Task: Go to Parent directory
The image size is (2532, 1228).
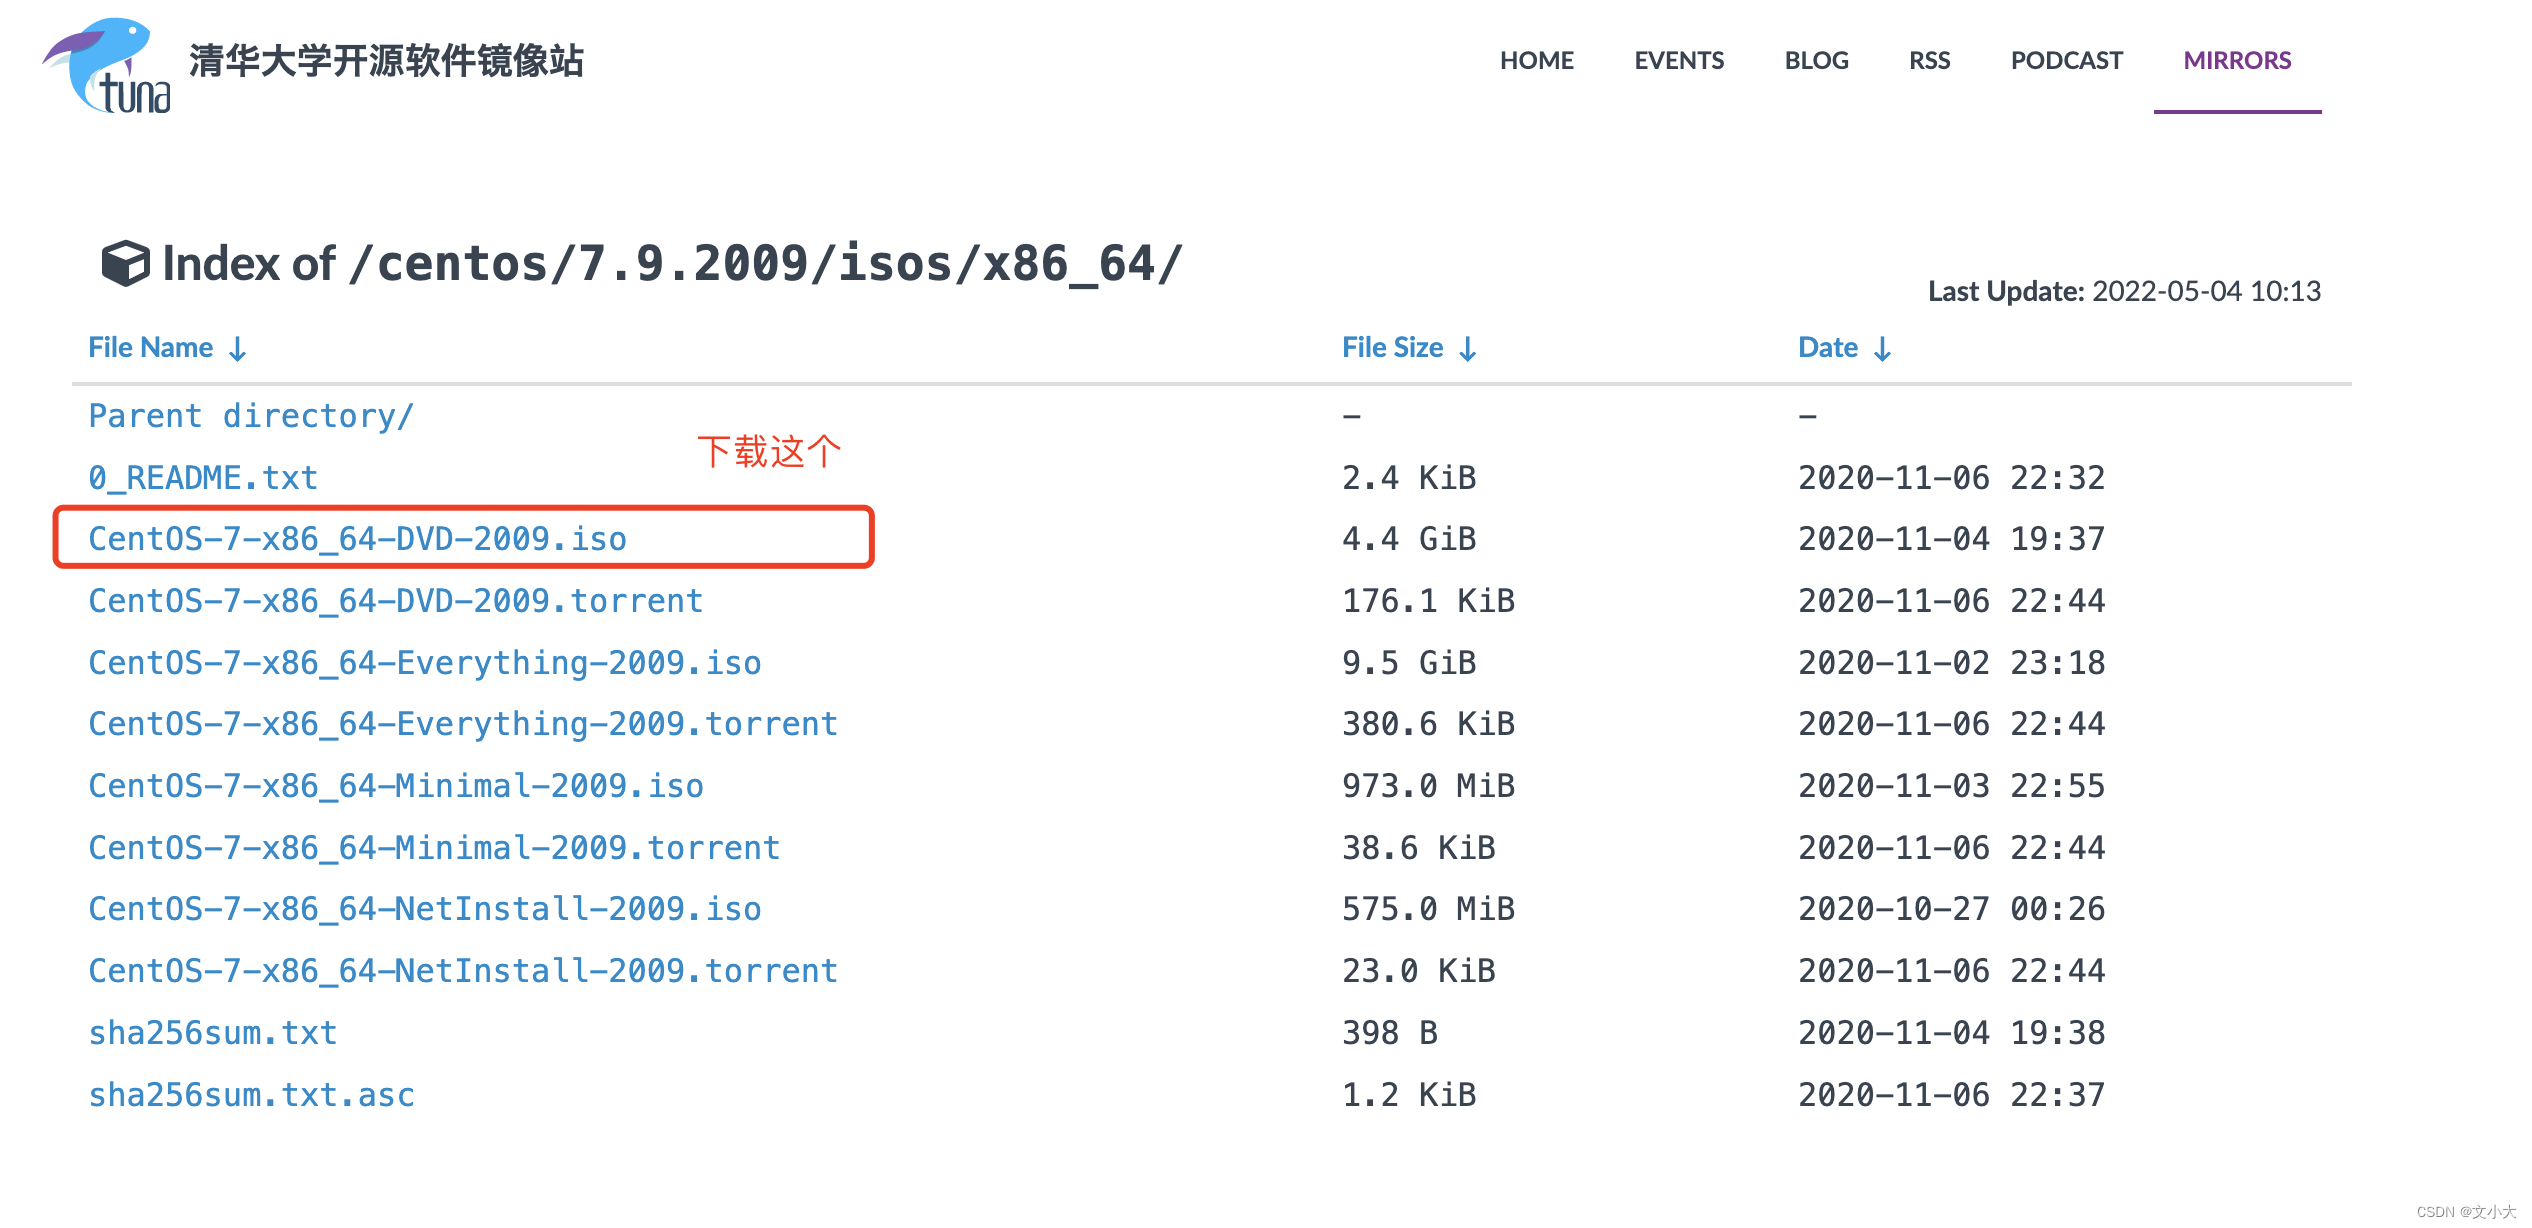Action: [250, 416]
